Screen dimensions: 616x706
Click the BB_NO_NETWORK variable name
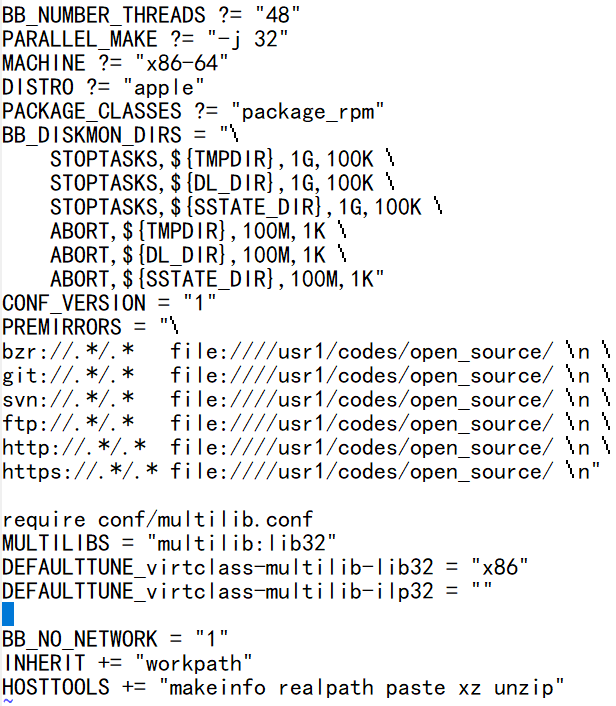[80, 639]
